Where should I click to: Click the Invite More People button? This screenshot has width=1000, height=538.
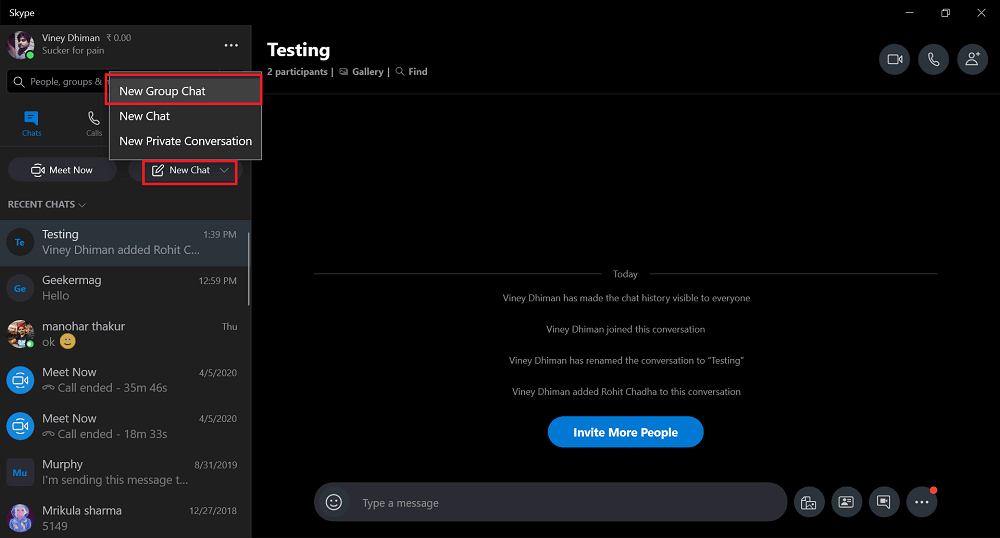click(626, 432)
